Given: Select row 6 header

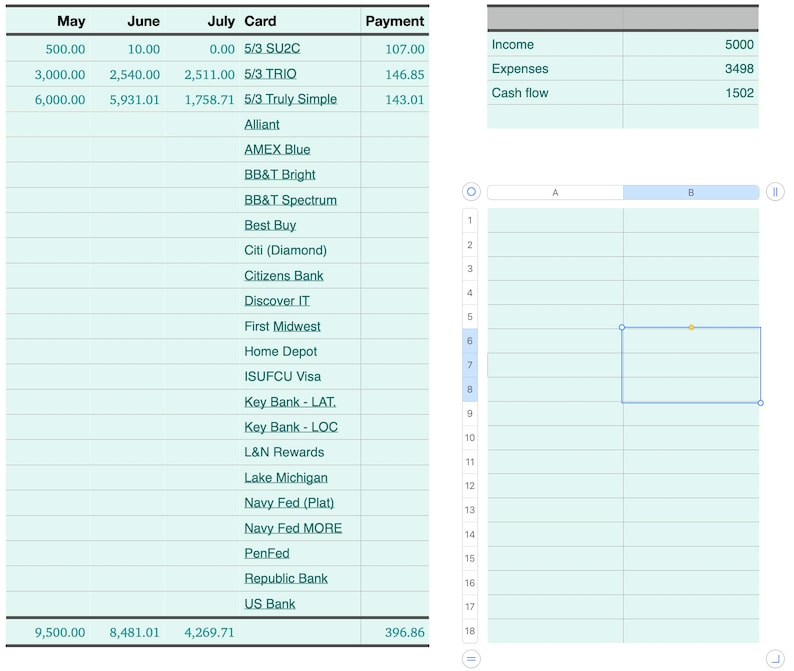Looking at the screenshot, I should [470, 341].
